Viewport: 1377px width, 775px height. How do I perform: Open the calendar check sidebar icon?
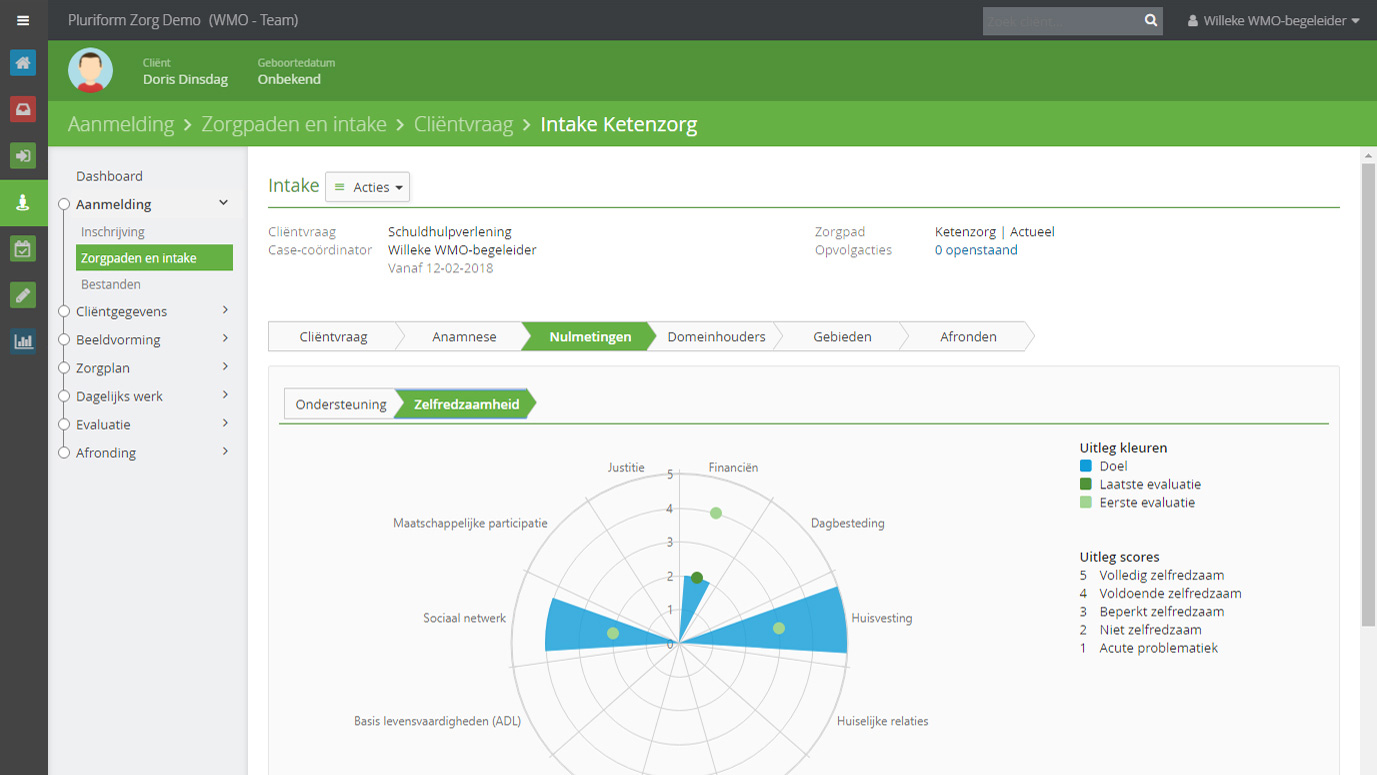point(23,249)
